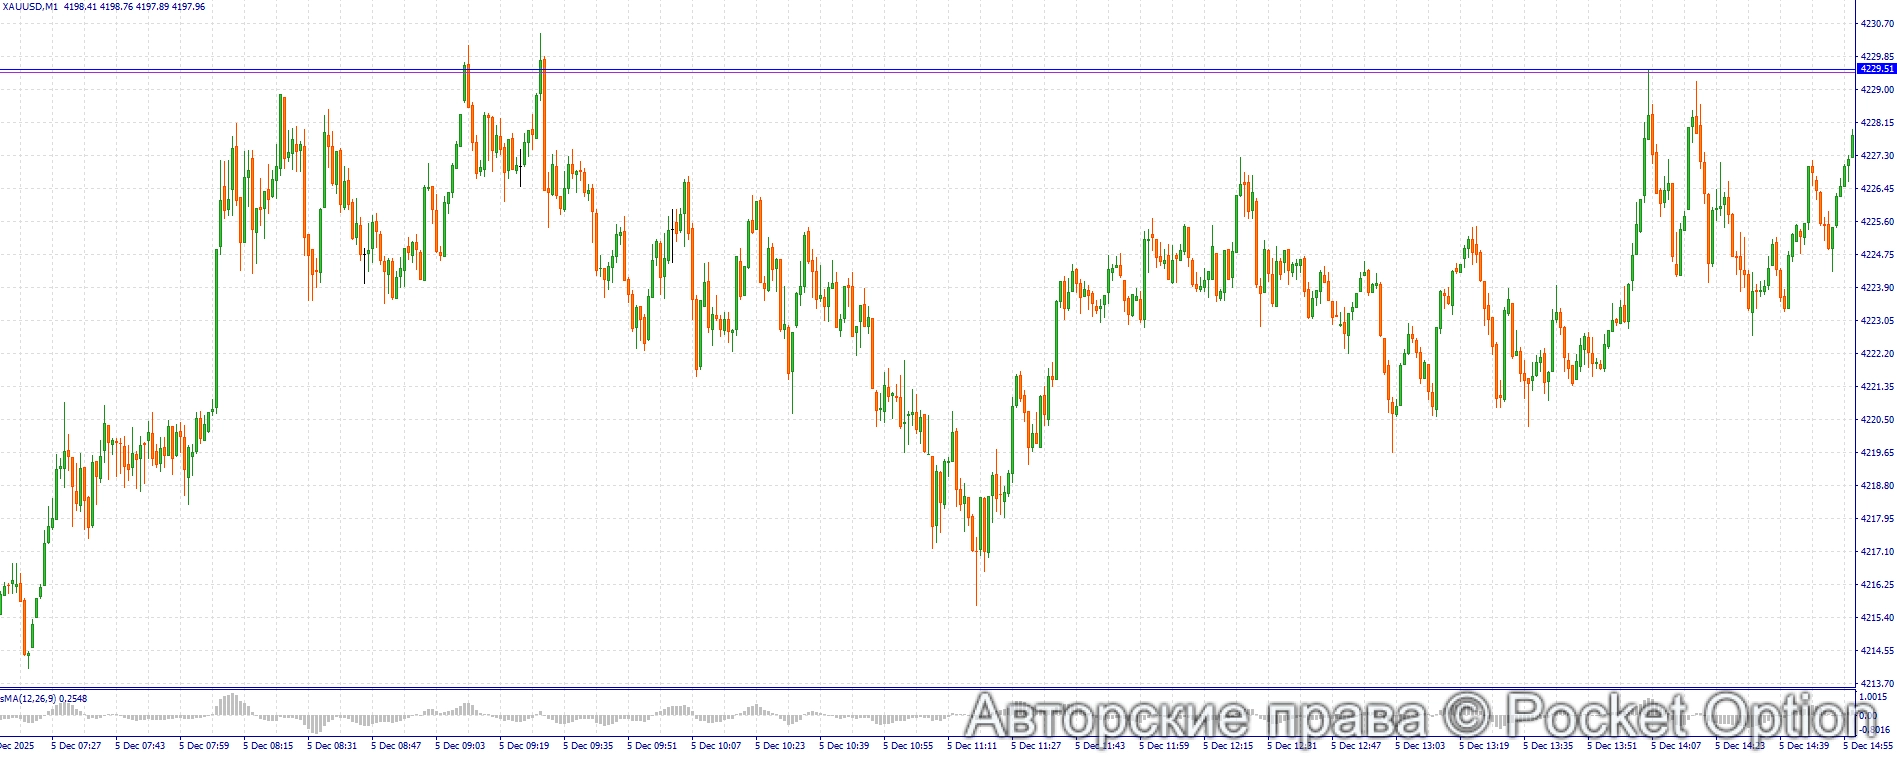
Task: Click the 4230.70 price axis label
Action: click(x=1875, y=24)
